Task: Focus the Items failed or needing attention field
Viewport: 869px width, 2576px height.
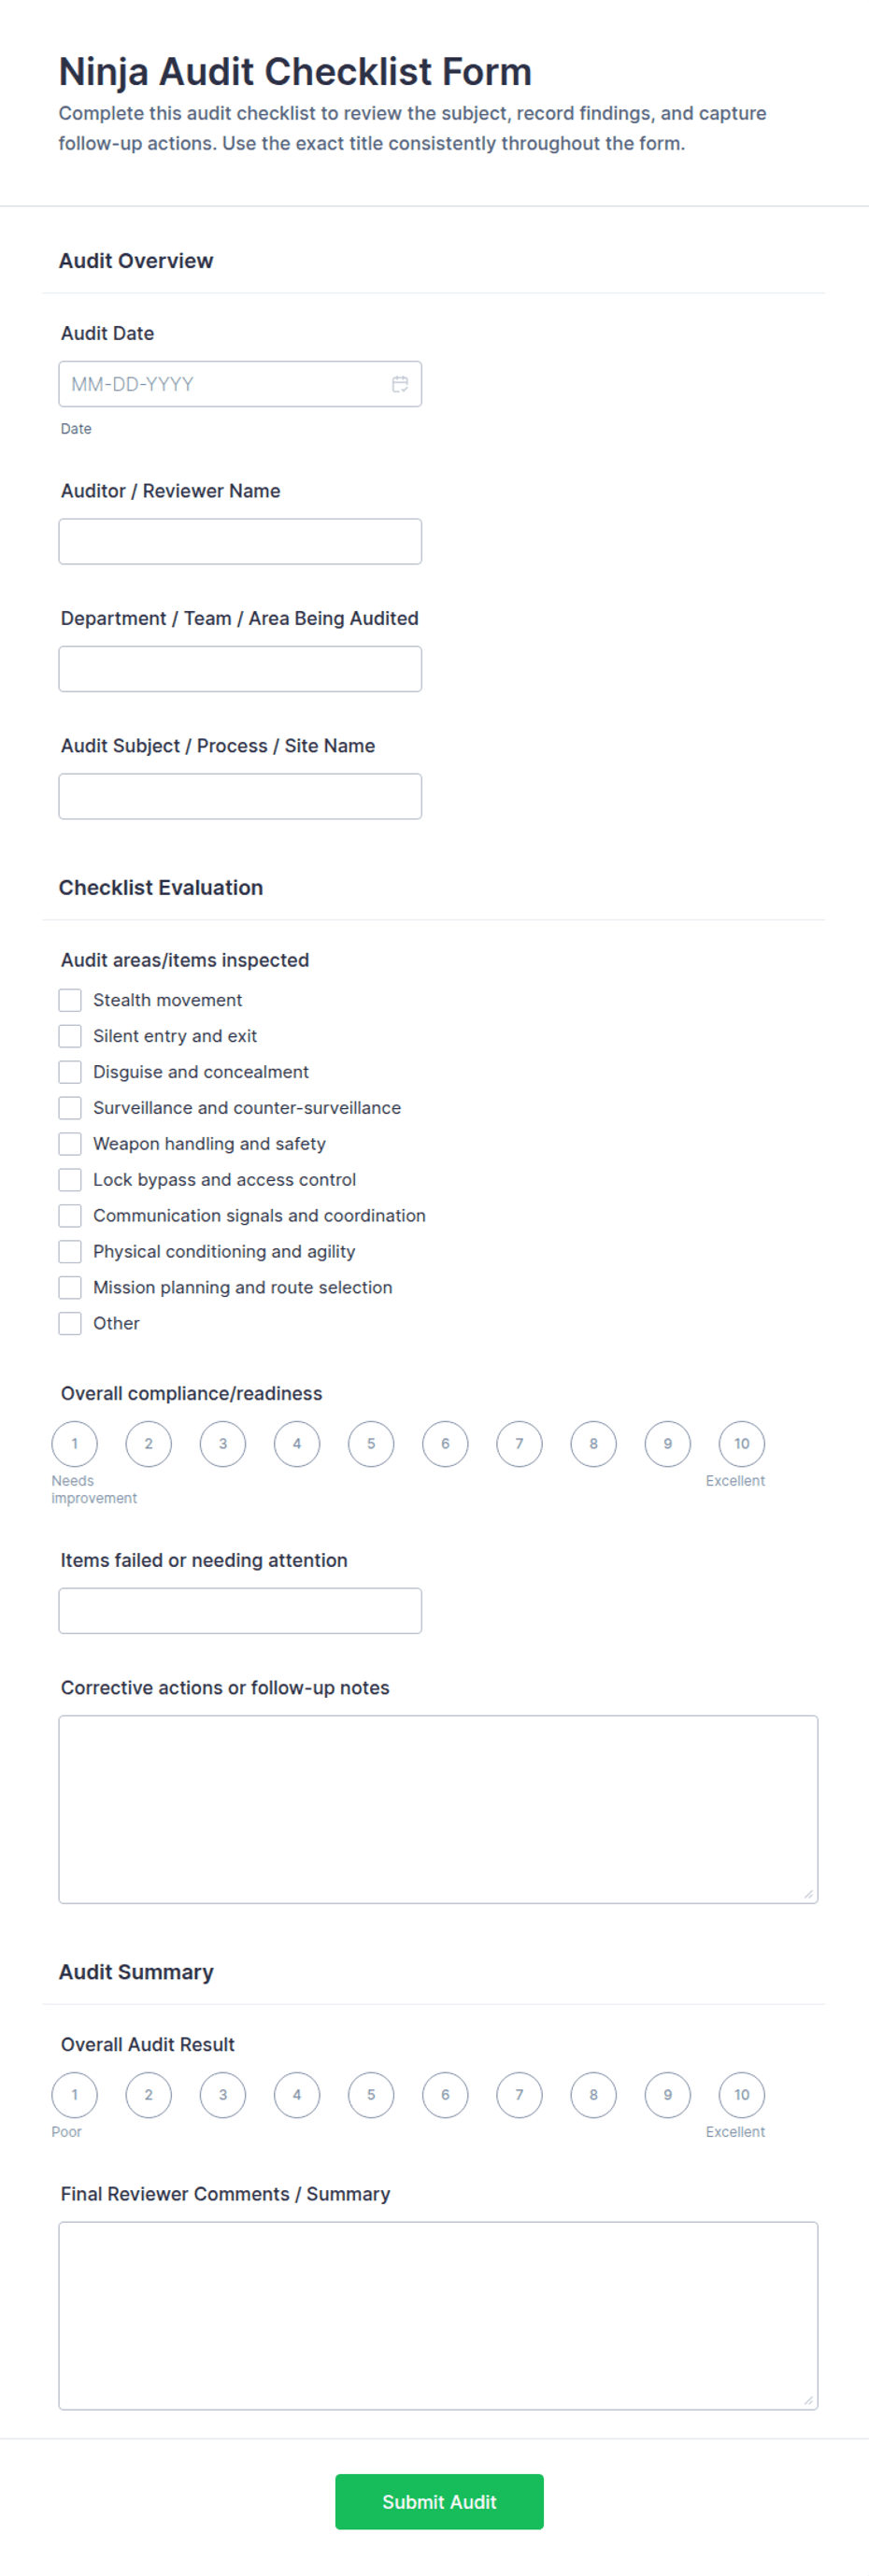Action: point(240,1610)
